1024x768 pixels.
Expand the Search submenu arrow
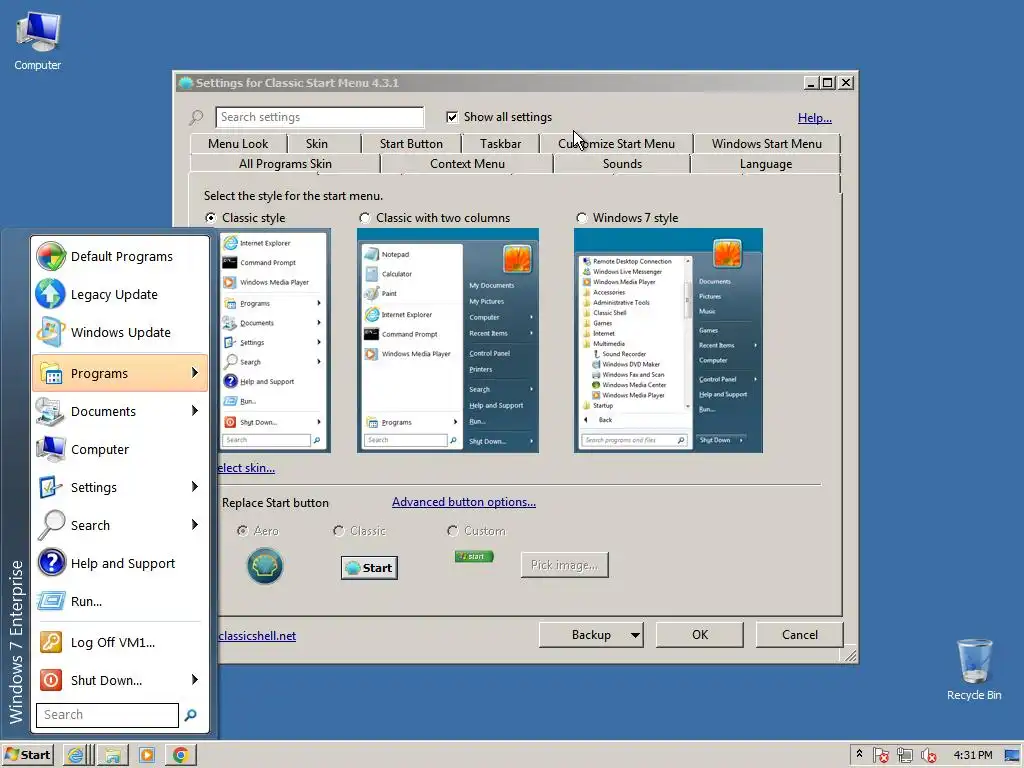click(195, 524)
